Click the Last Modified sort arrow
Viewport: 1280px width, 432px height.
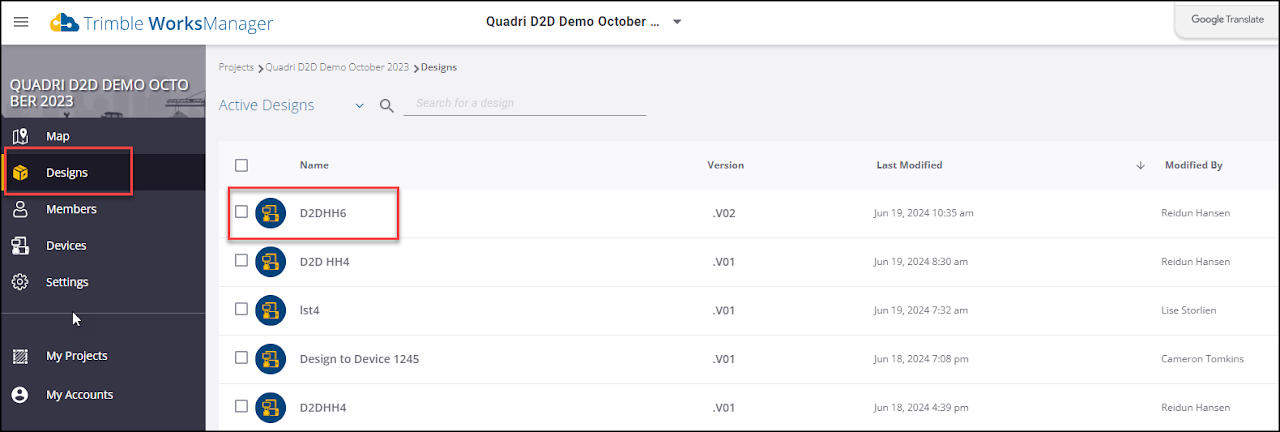1141,166
